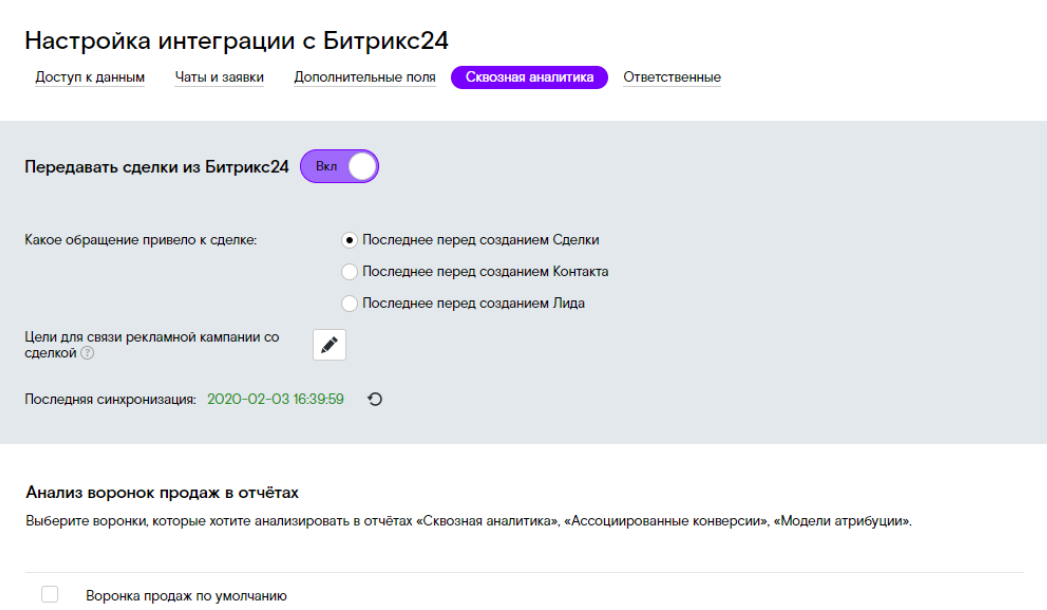This screenshot has width=1047, height=610.
Task: Toggle the Передавать сделки из Битрикс24 switch
Action: click(x=339, y=166)
